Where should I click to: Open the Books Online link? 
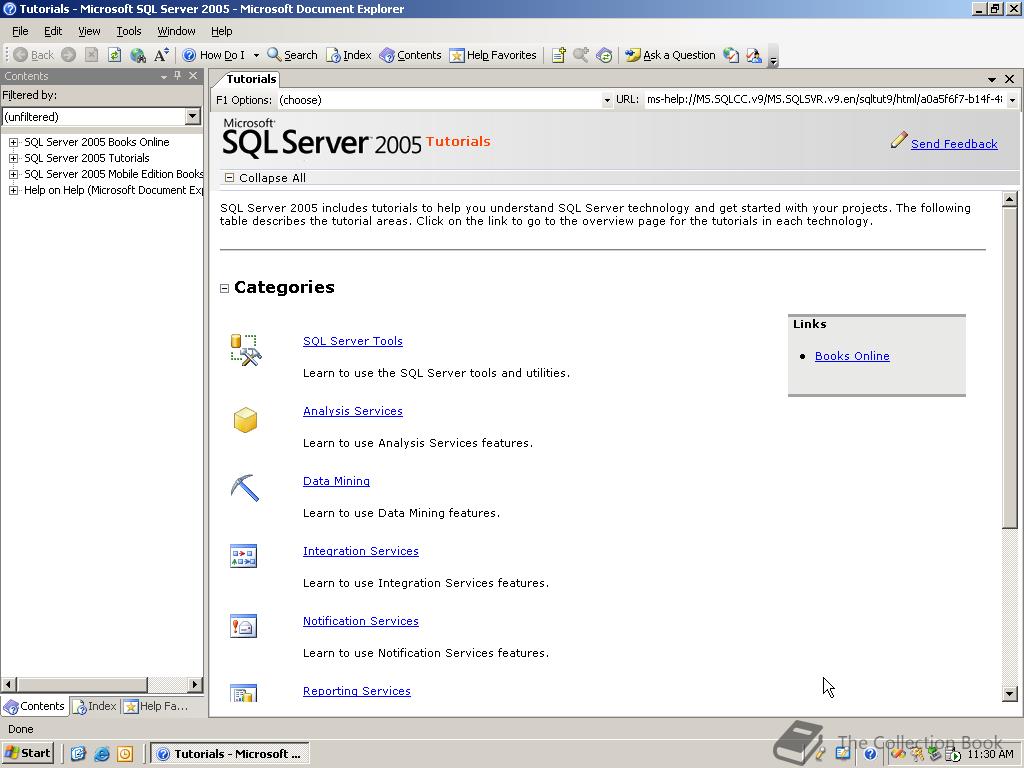point(852,356)
